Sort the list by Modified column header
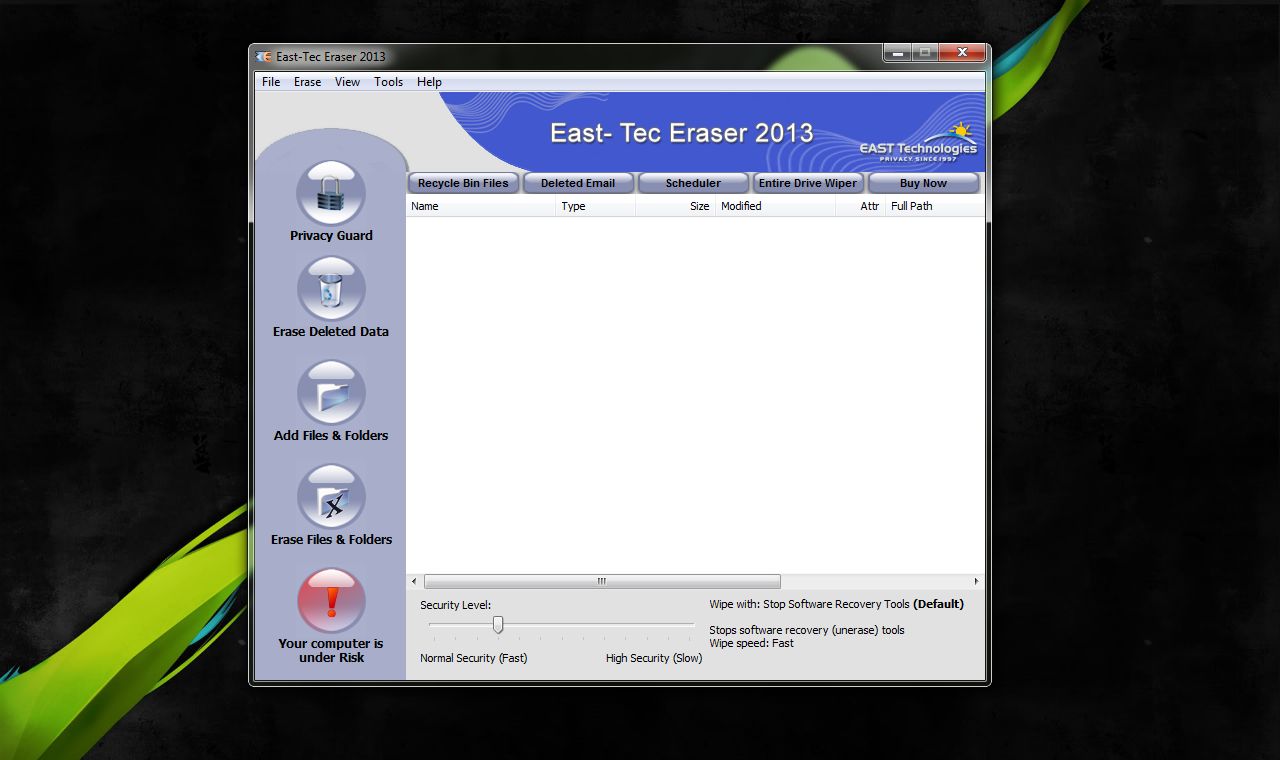The width and height of the screenshot is (1280, 760). [x=776, y=206]
